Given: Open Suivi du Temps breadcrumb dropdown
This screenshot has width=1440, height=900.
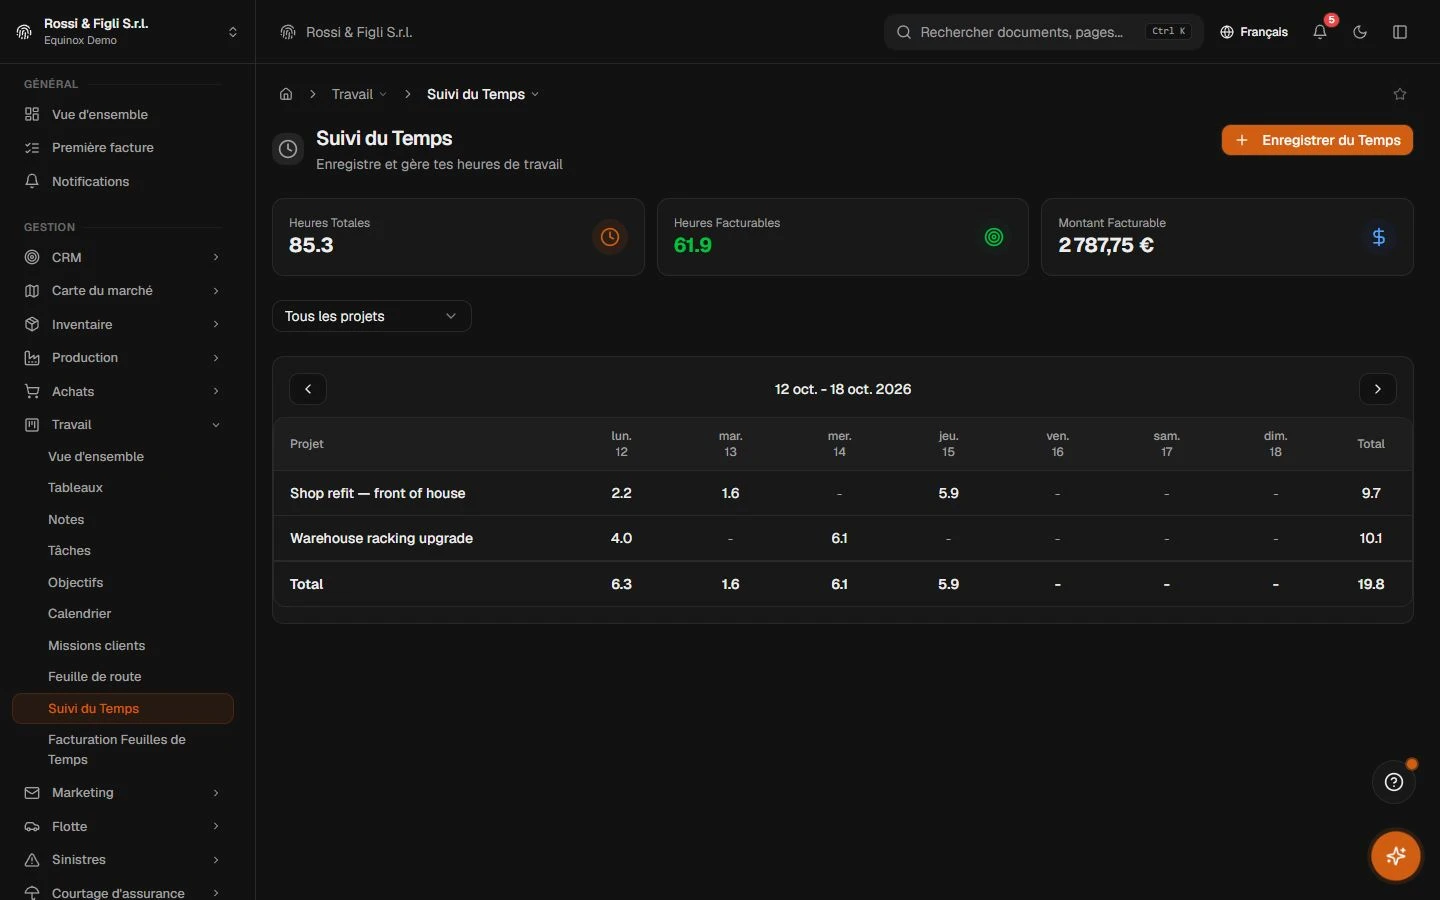Looking at the screenshot, I should (x=483, y=94).
